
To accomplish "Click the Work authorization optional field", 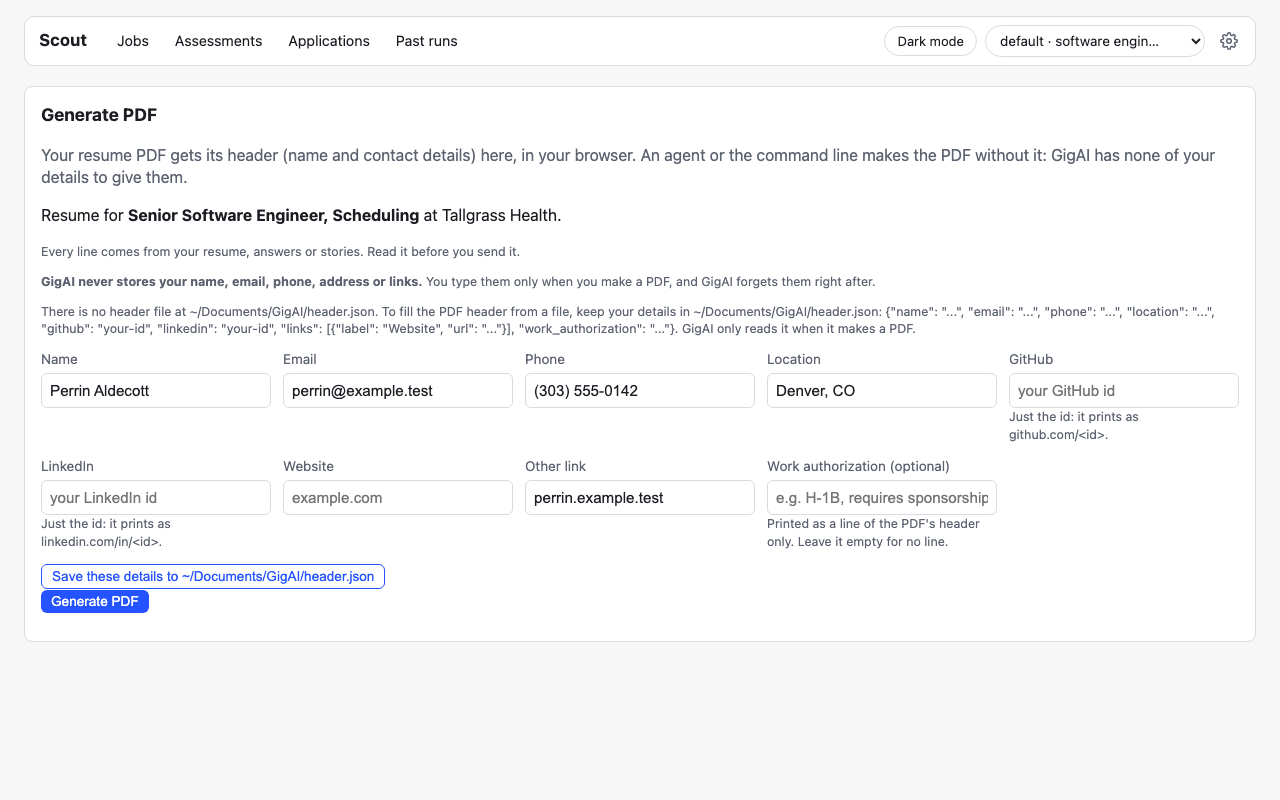I will point(882,498).
